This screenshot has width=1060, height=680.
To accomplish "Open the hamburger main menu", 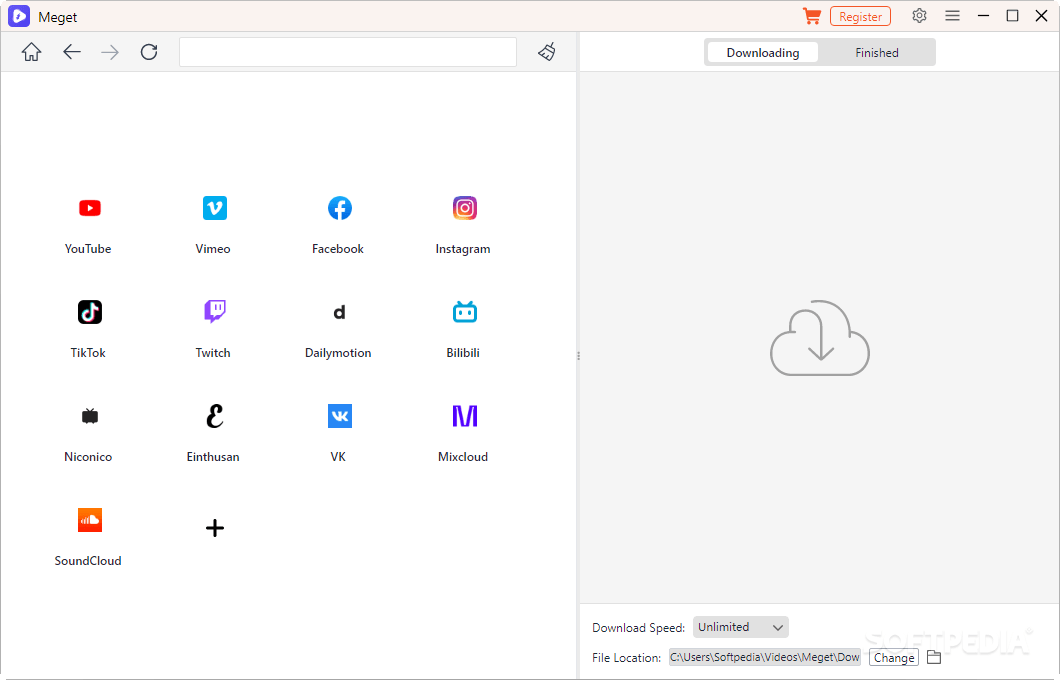I will 953,16.
